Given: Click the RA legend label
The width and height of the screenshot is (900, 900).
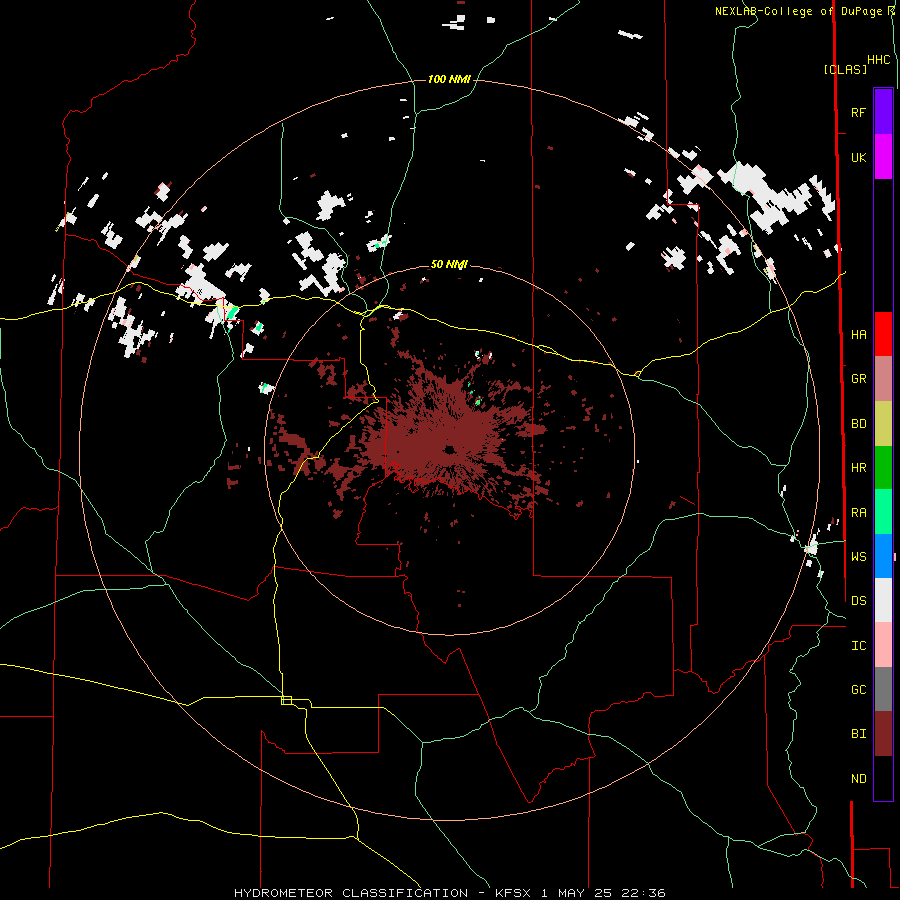Looking at the screenshot, I should click(859, 513).
